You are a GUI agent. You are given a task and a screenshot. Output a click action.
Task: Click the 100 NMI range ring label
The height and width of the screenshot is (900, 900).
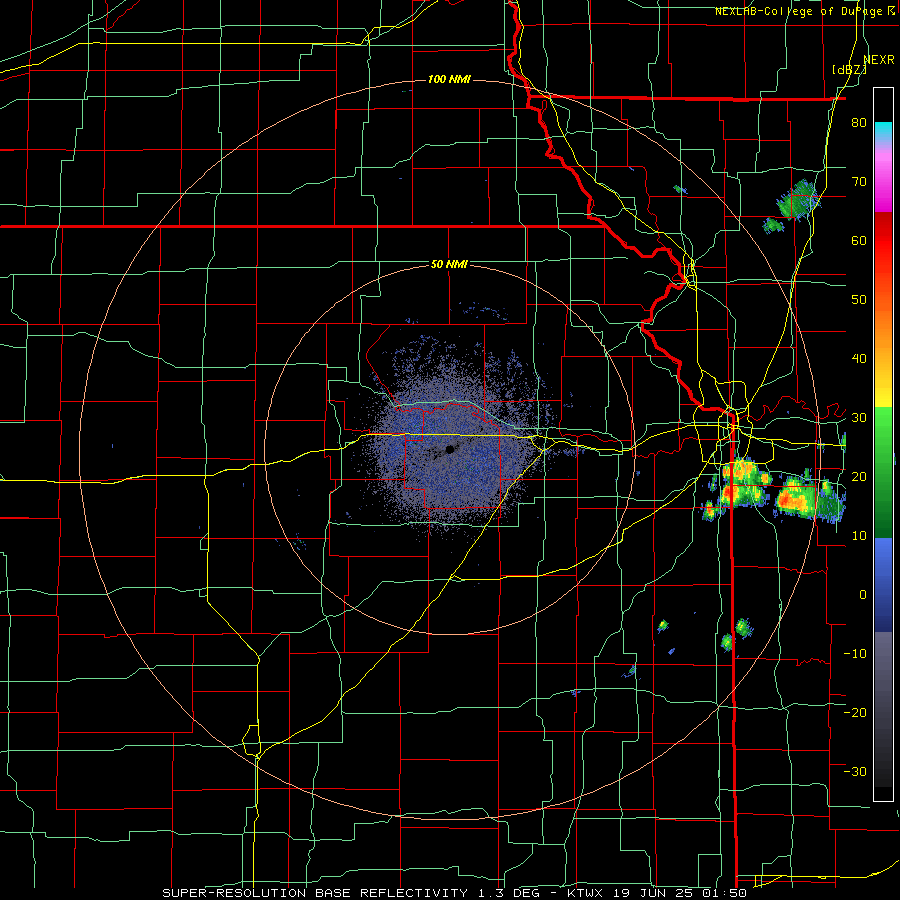(x=449, y=79)
